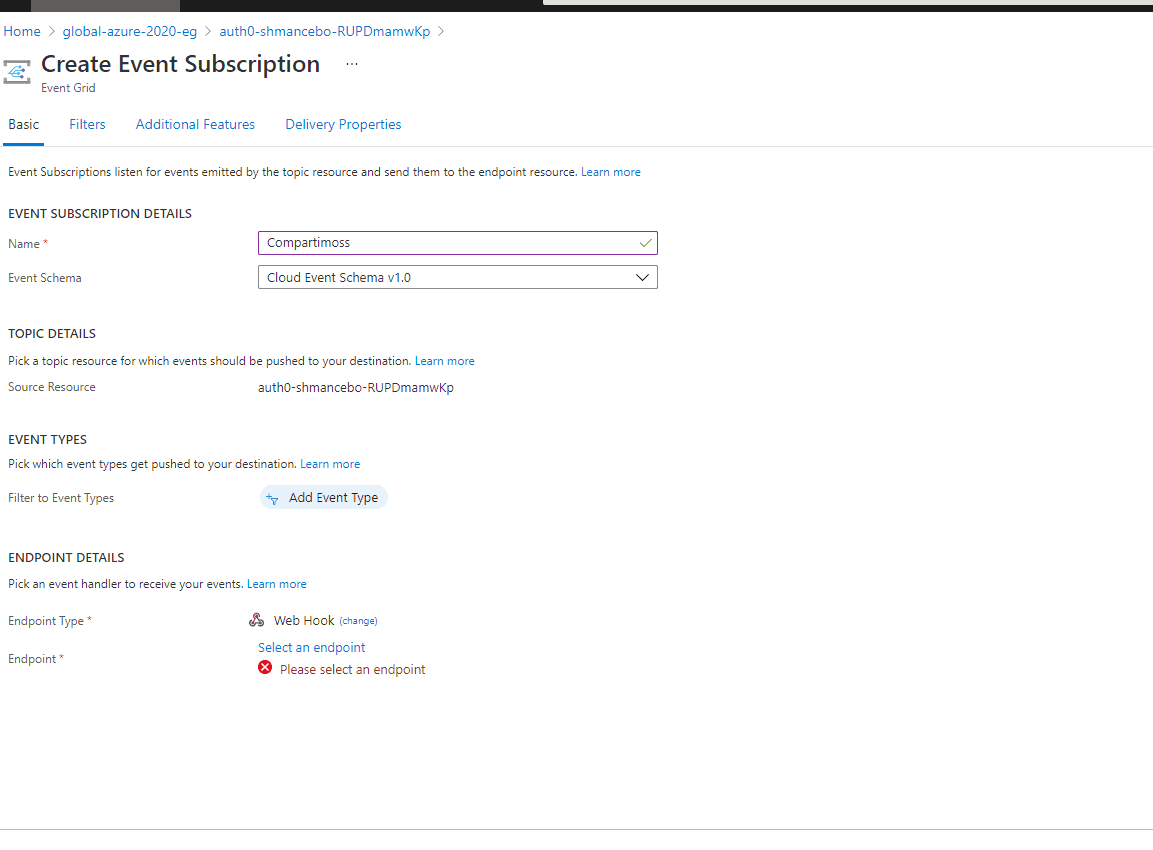Open the Additional Features tab
The image size is (1153, 850).
[196, 124]
